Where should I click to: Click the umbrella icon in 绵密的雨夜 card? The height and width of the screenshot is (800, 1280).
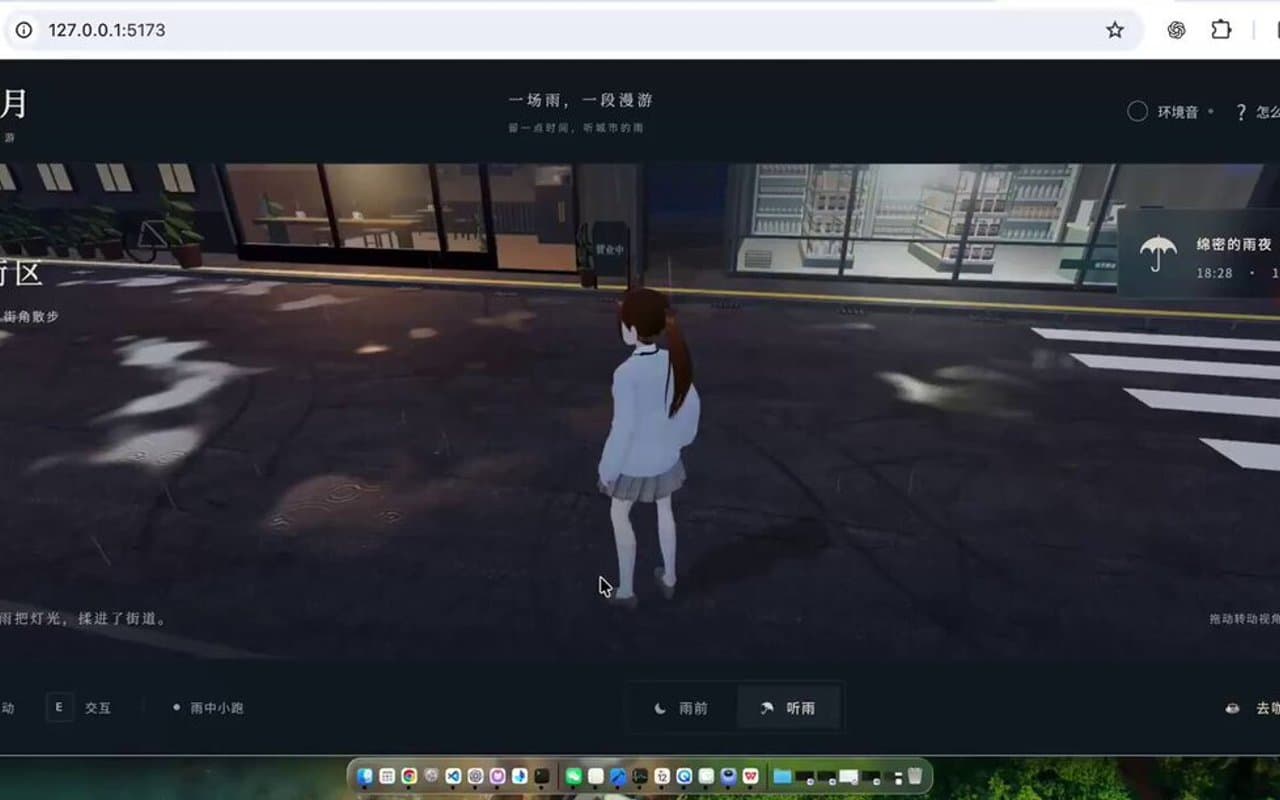[x=1158, y=254]
